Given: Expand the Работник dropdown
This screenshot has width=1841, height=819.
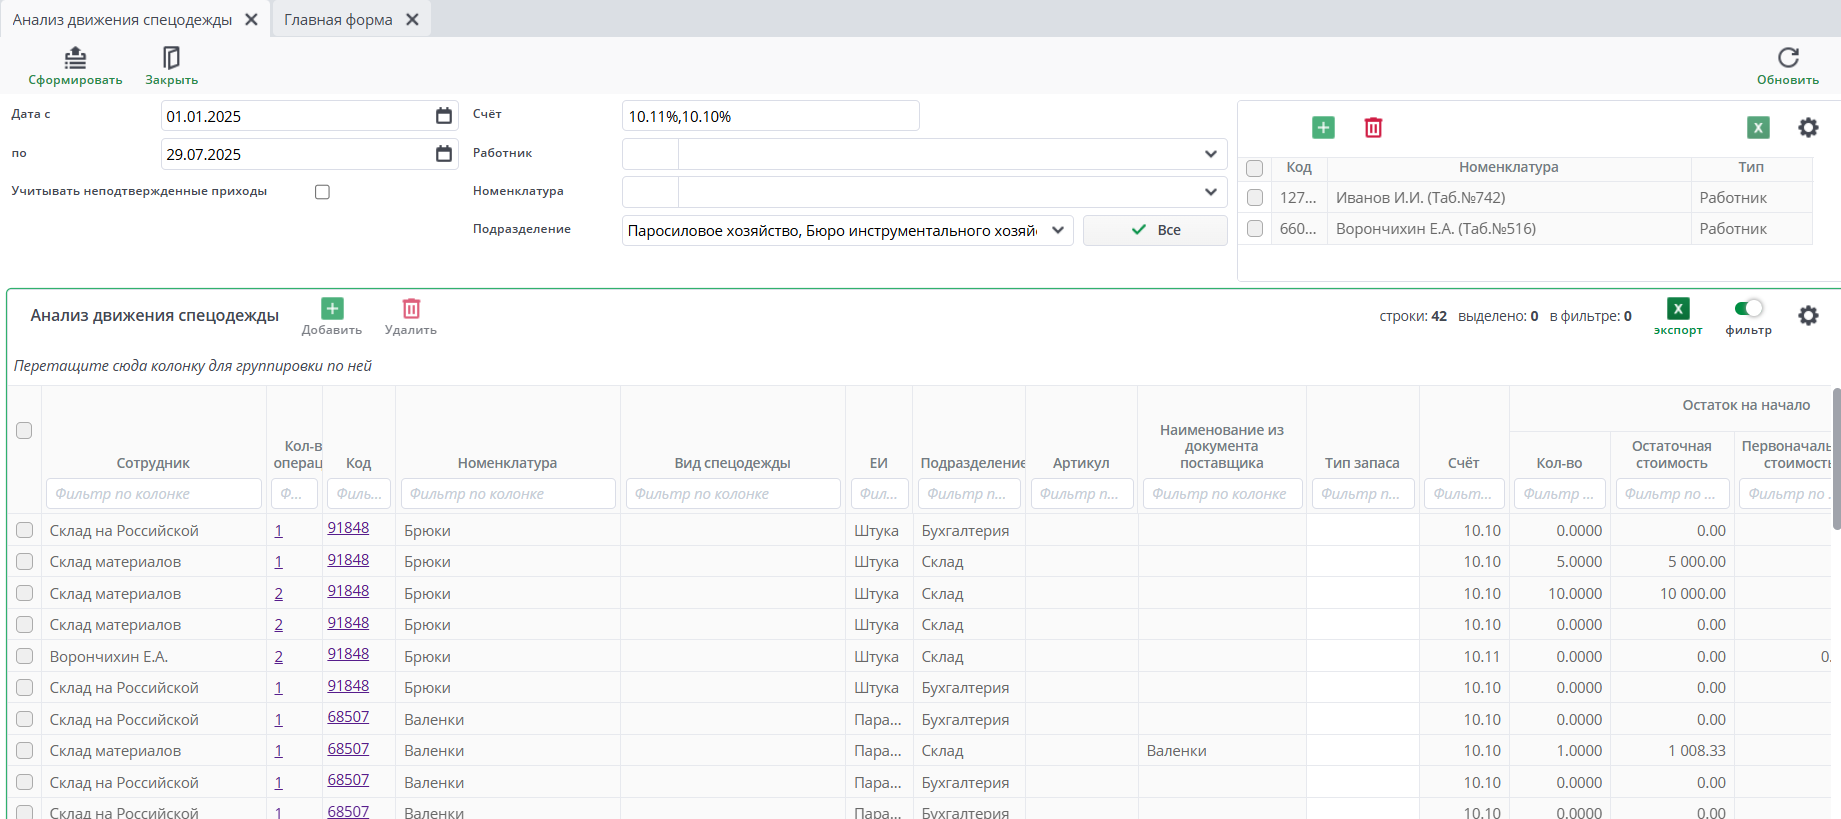Looking at the screenshot, I should pos(1210,154).
